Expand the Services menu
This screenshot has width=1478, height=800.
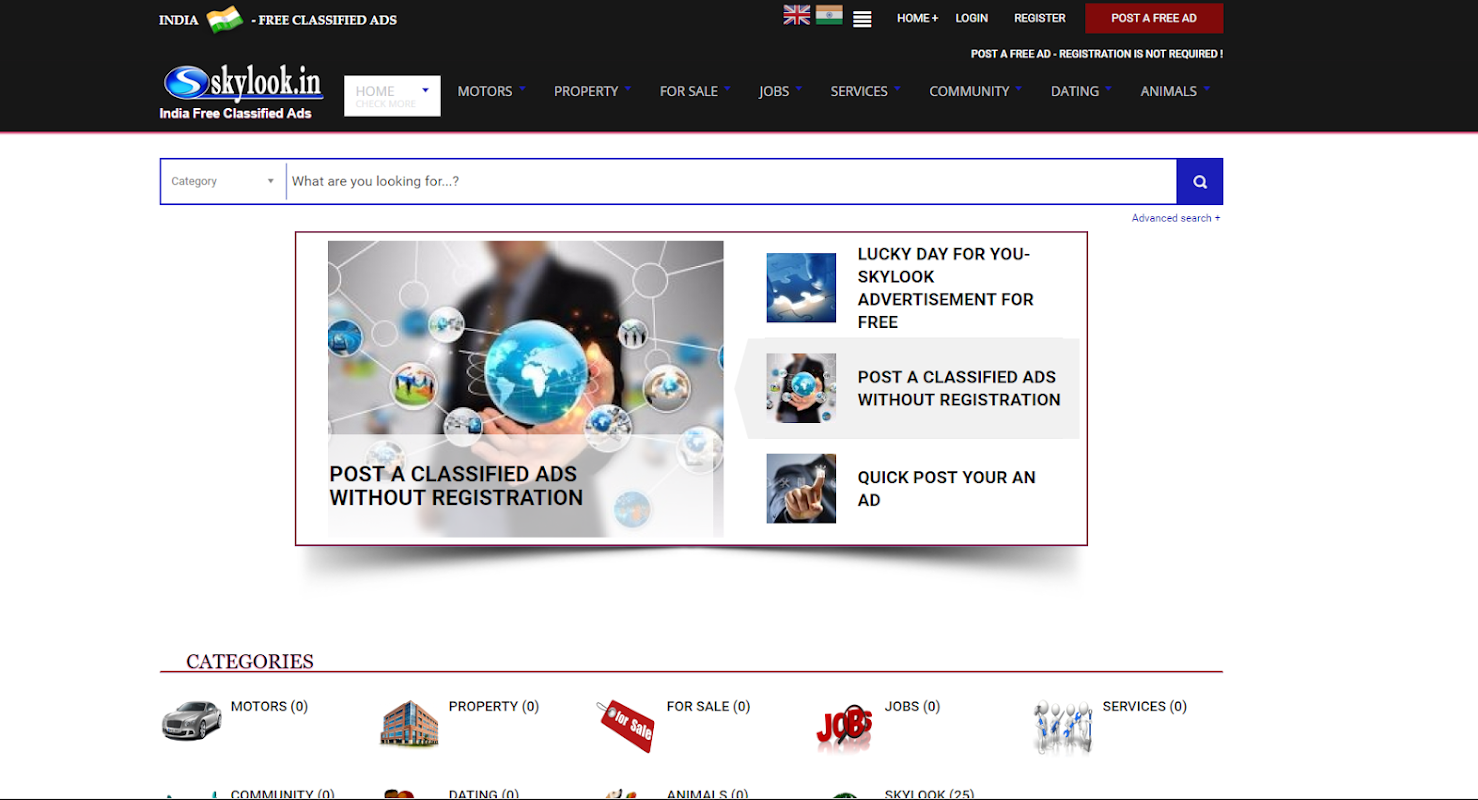point(866,91)
